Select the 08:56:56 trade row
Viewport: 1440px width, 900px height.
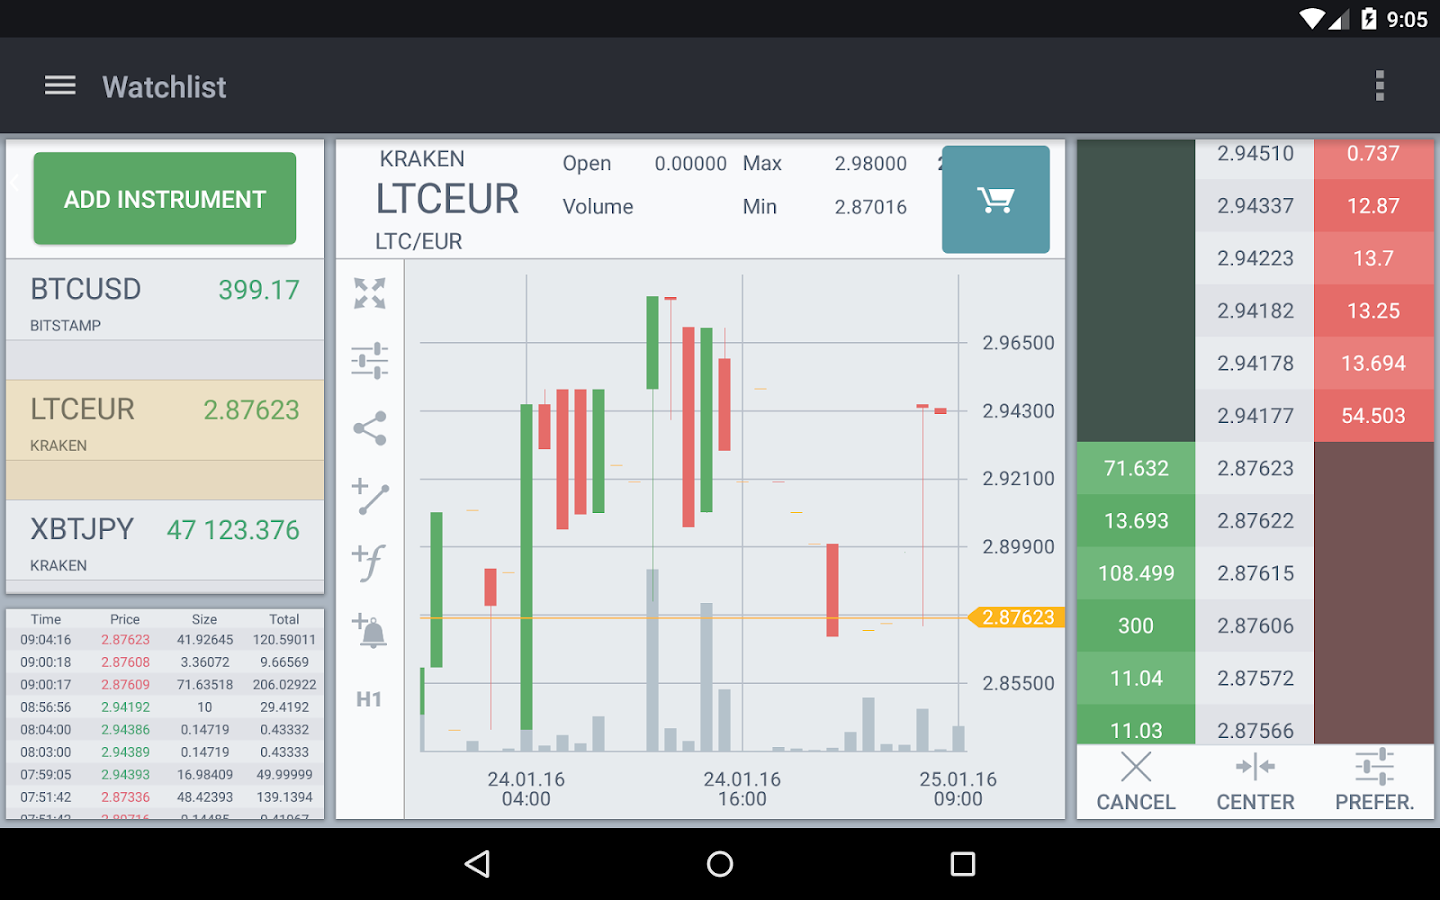point(165,707)
